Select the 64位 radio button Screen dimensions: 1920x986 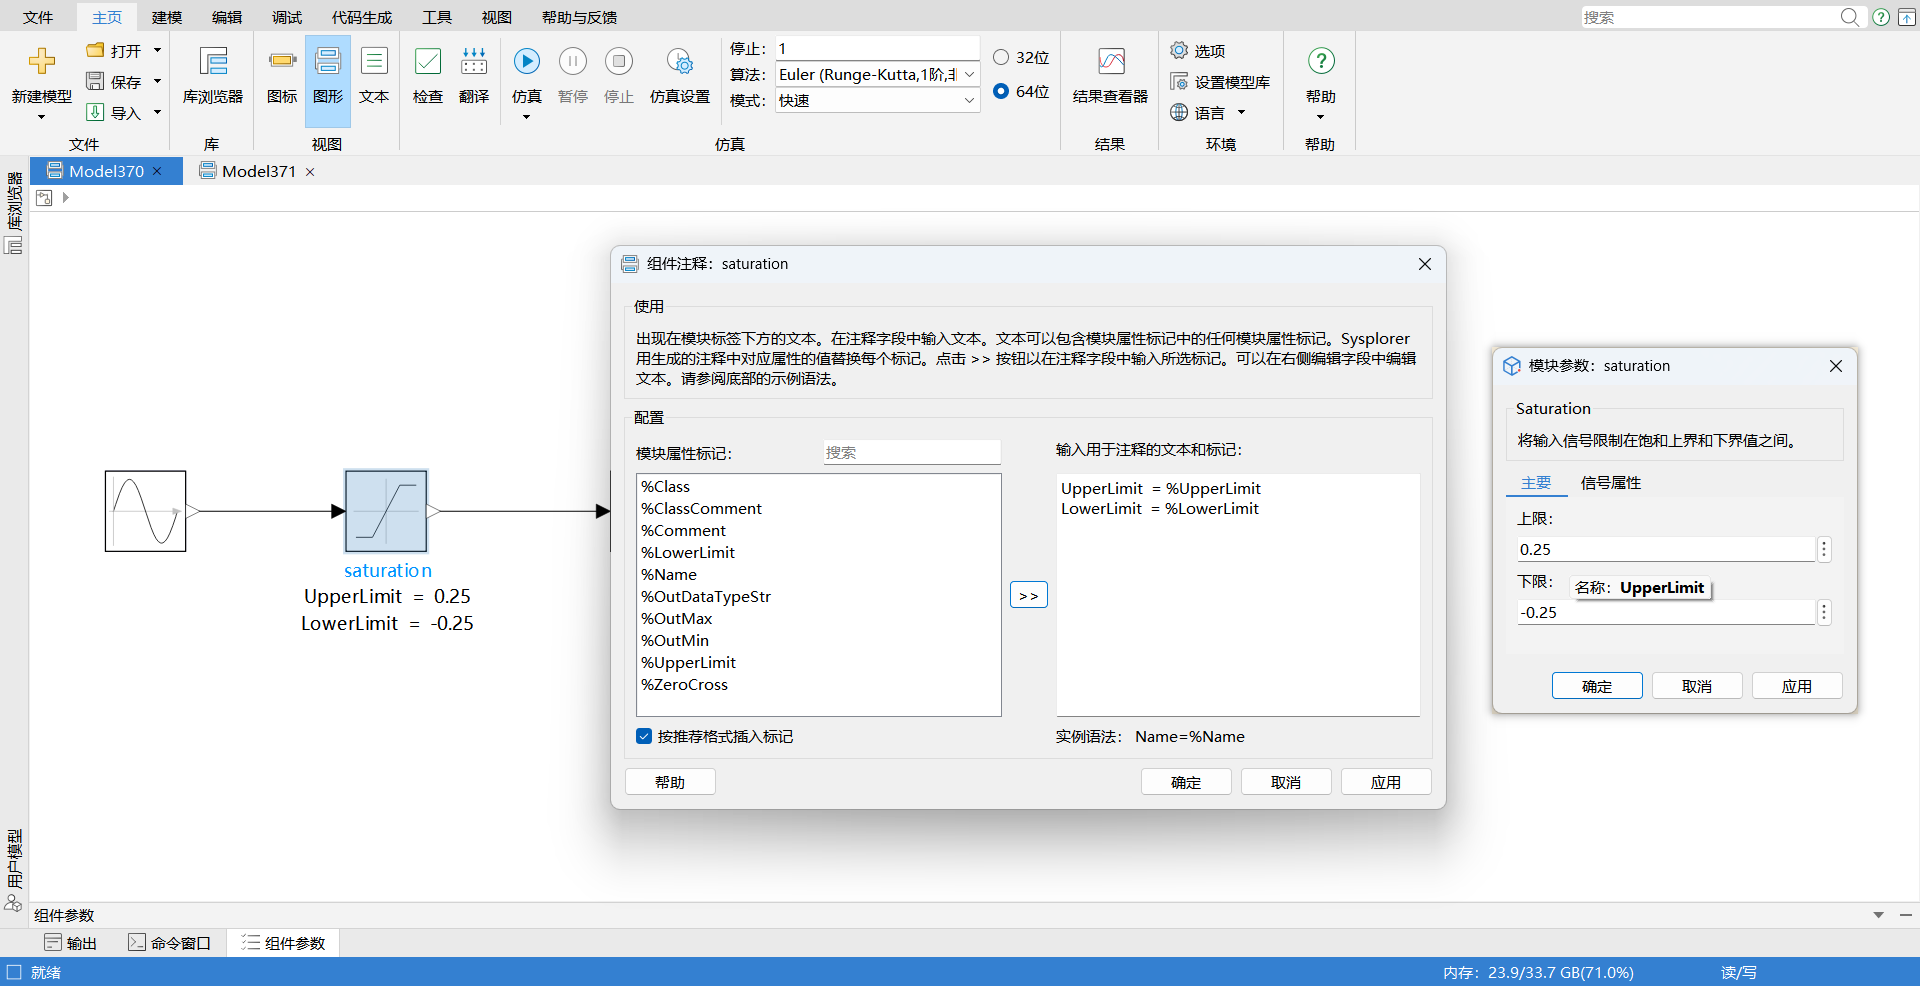[1001, 91]
